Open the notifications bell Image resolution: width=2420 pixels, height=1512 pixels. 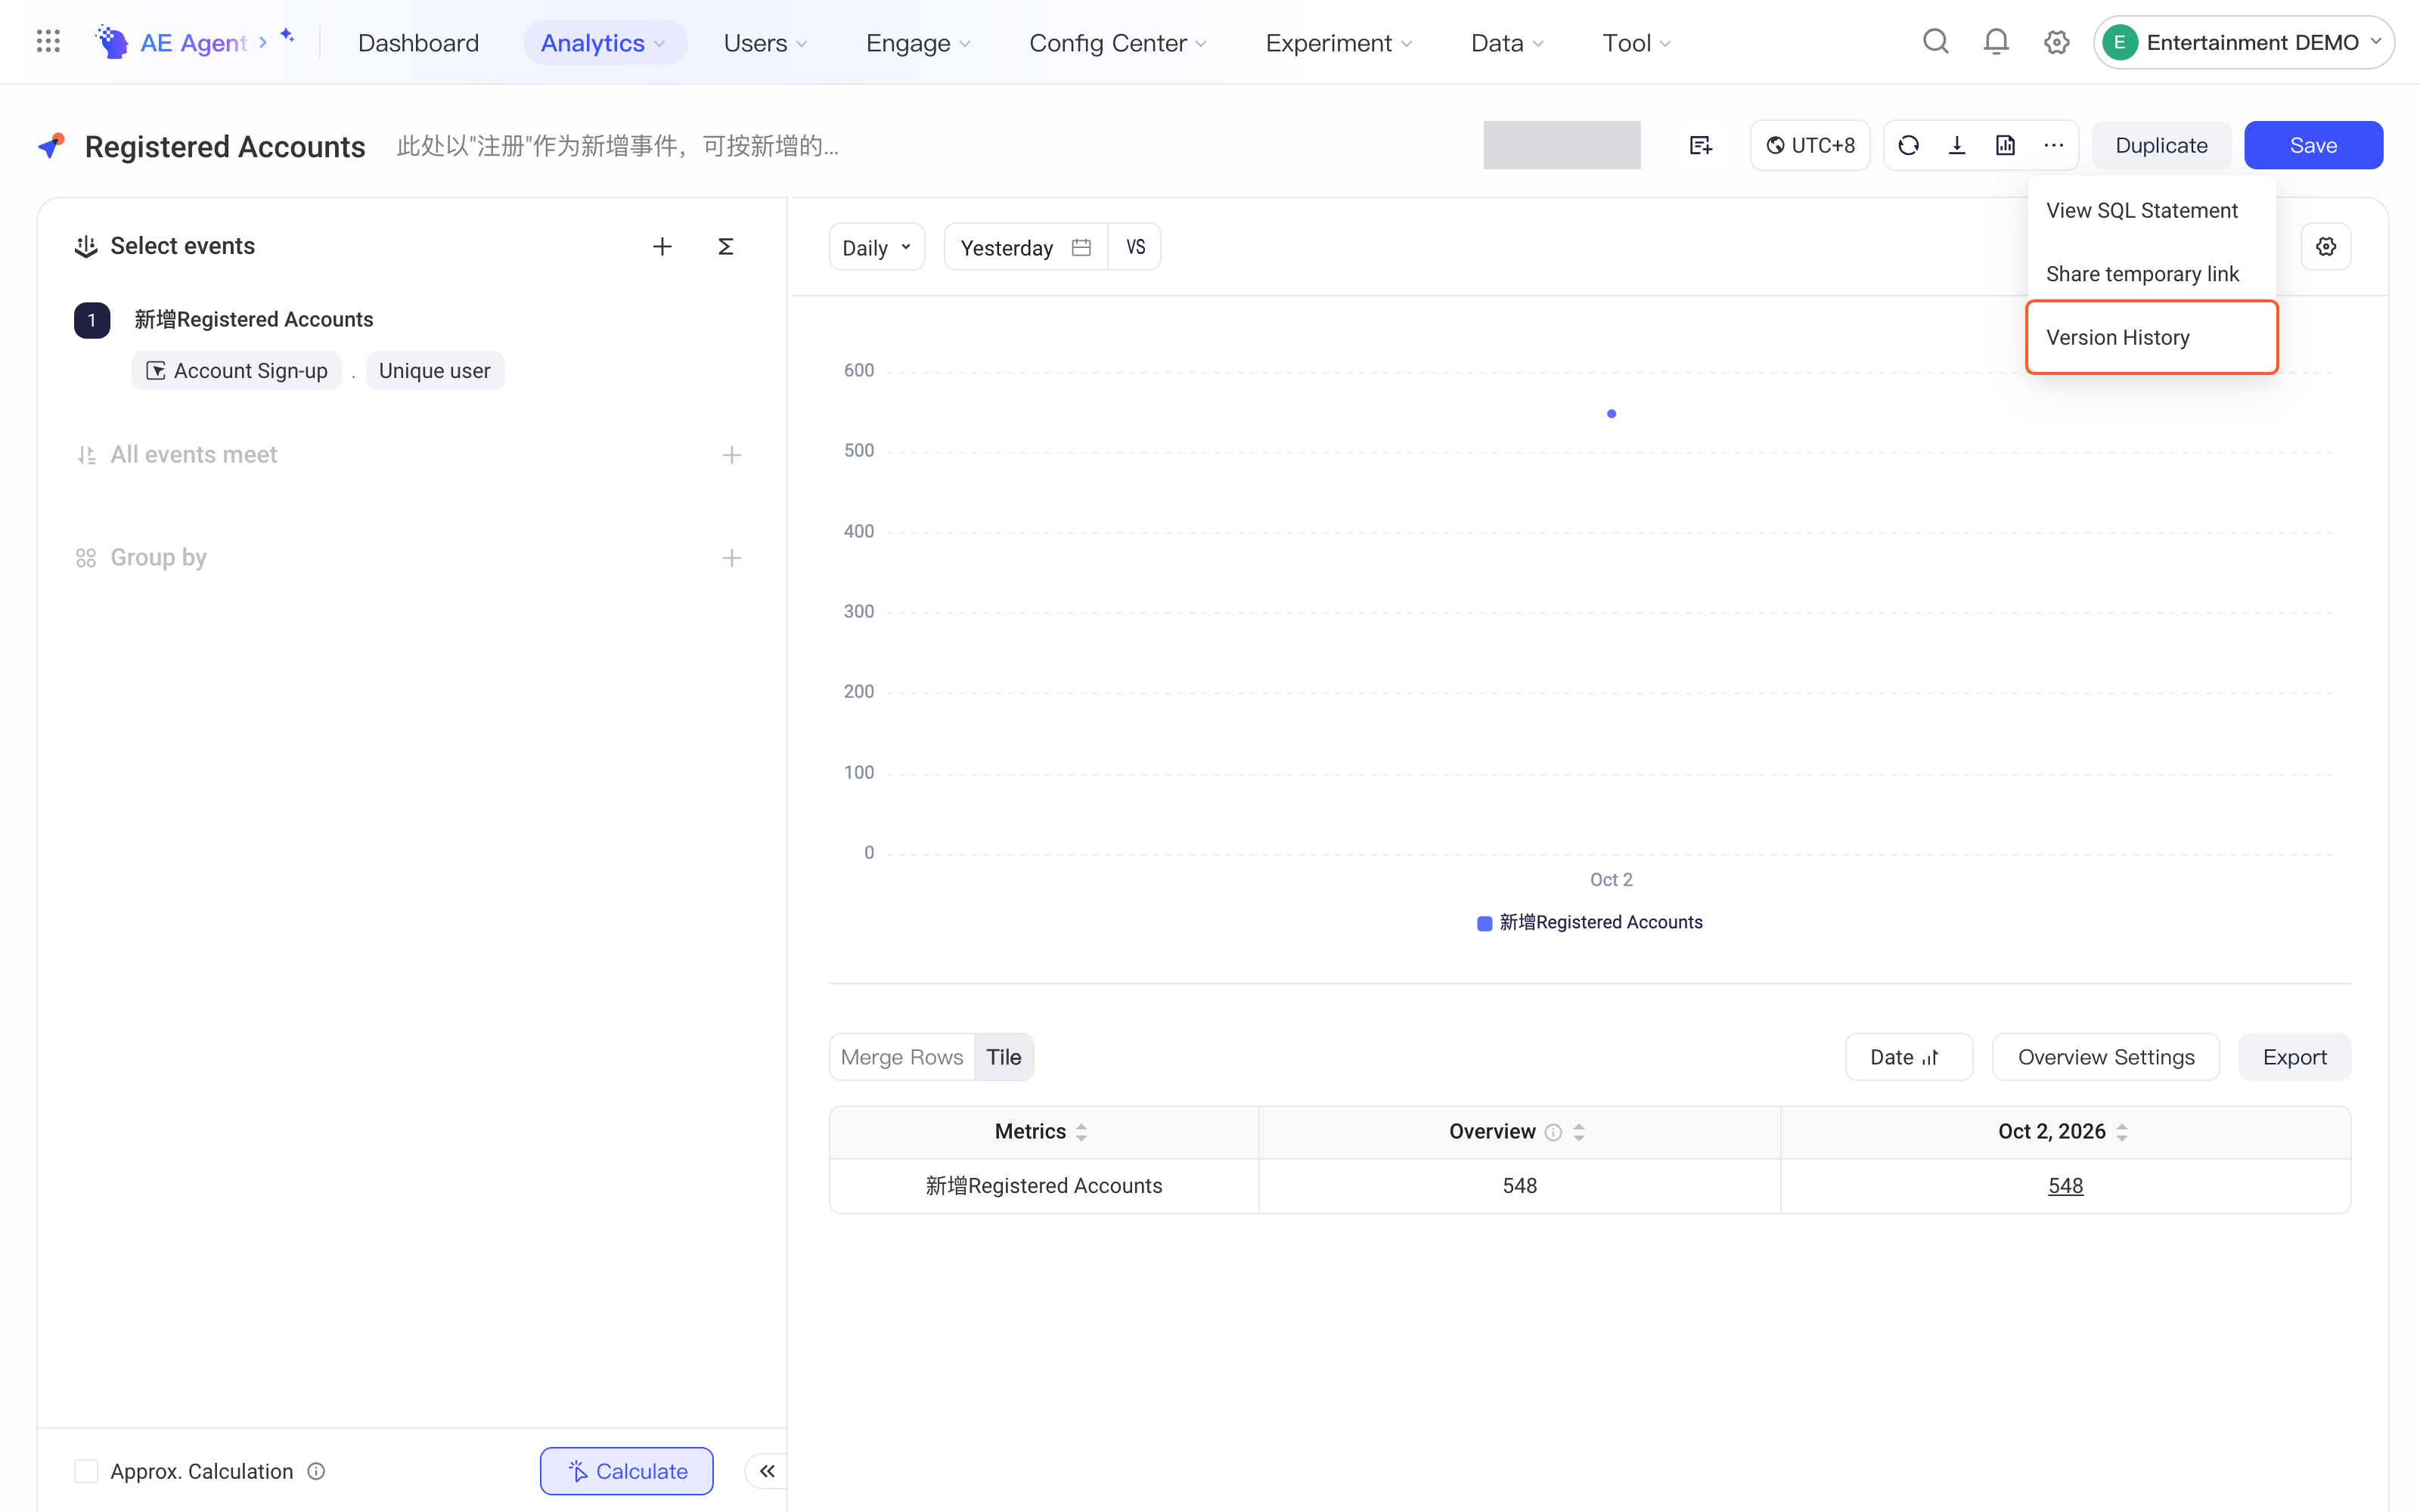click(x=1996, y=42)
